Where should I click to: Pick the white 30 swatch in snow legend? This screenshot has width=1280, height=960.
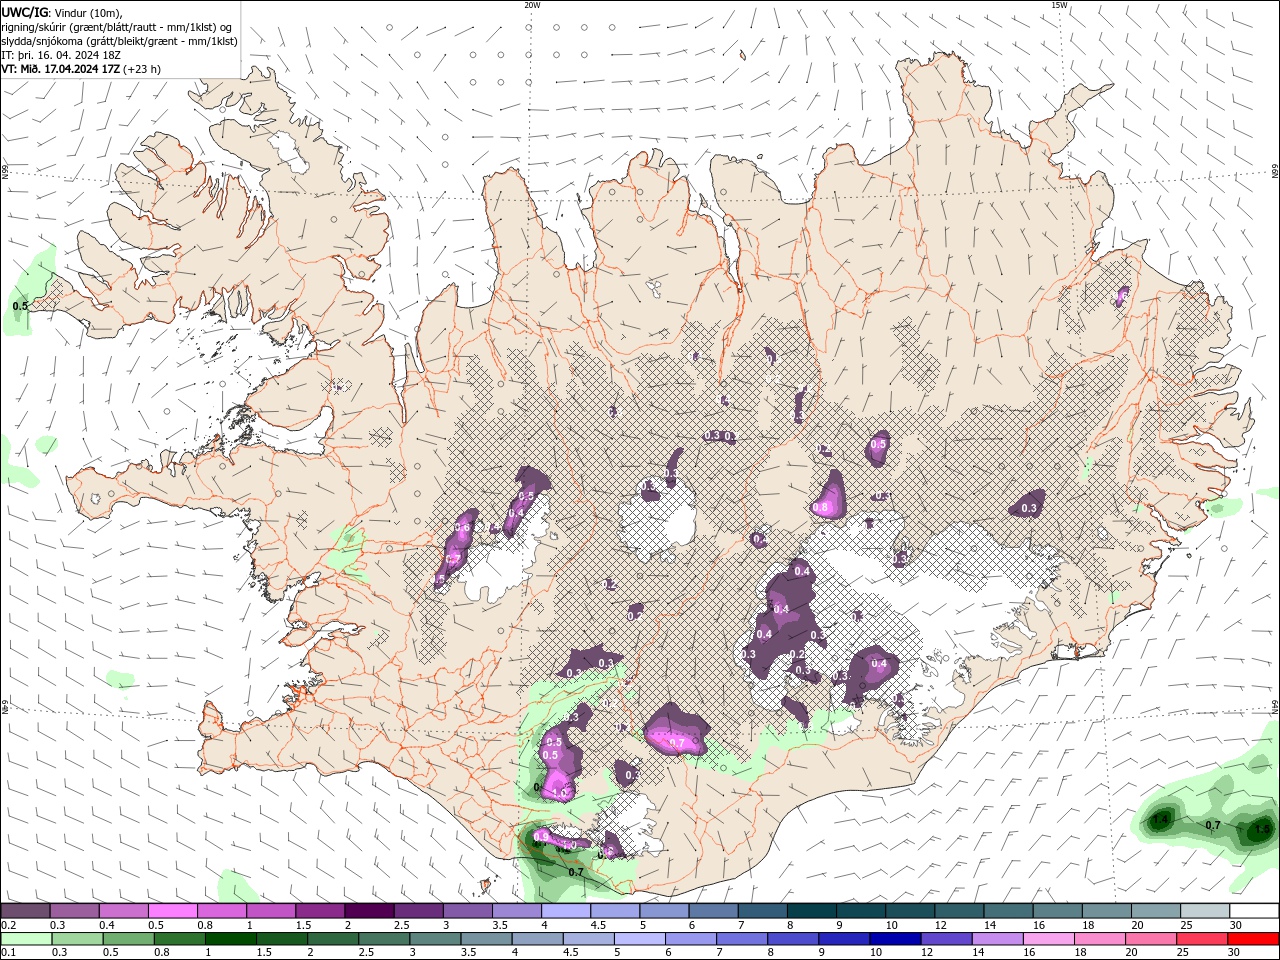(1255, 911)
